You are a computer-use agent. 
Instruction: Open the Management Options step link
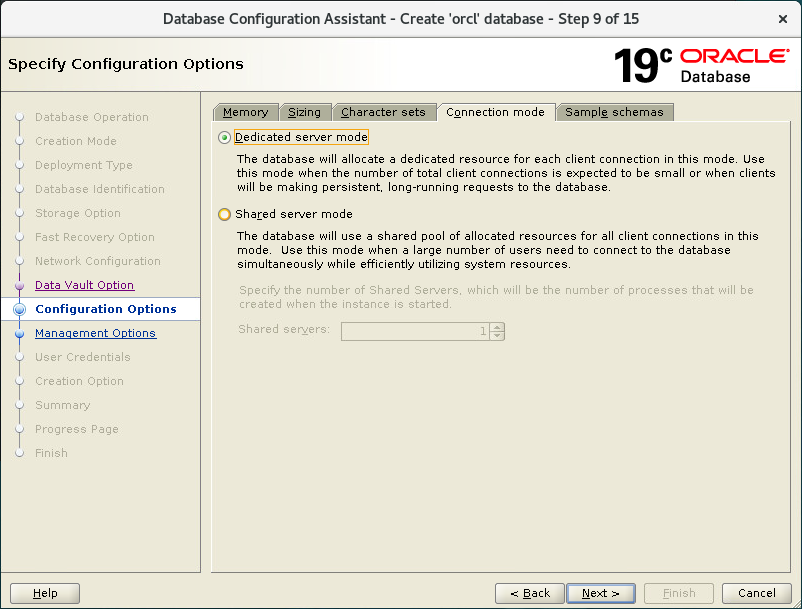coord(95,333)
